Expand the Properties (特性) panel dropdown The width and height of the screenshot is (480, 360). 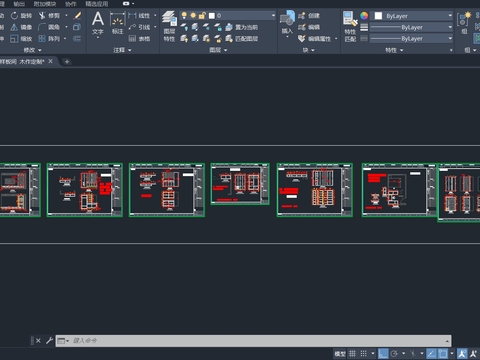pos(394,50)
